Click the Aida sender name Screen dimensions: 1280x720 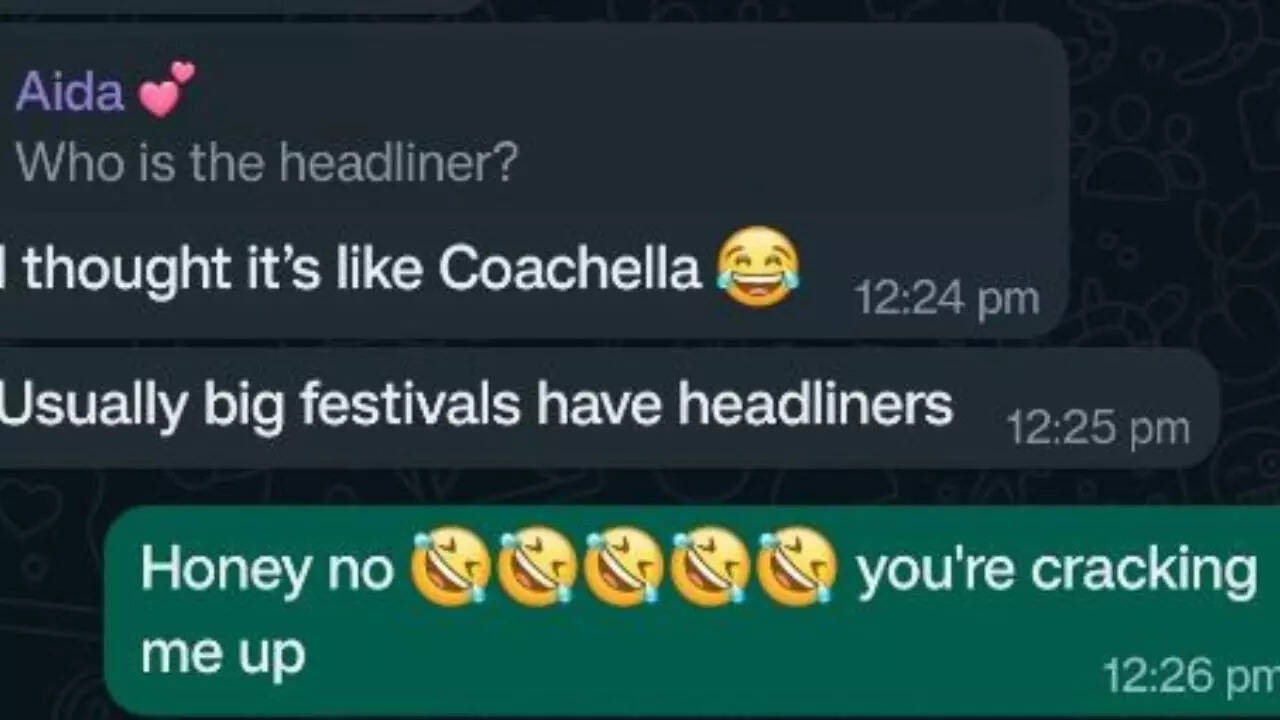[69, 93]
